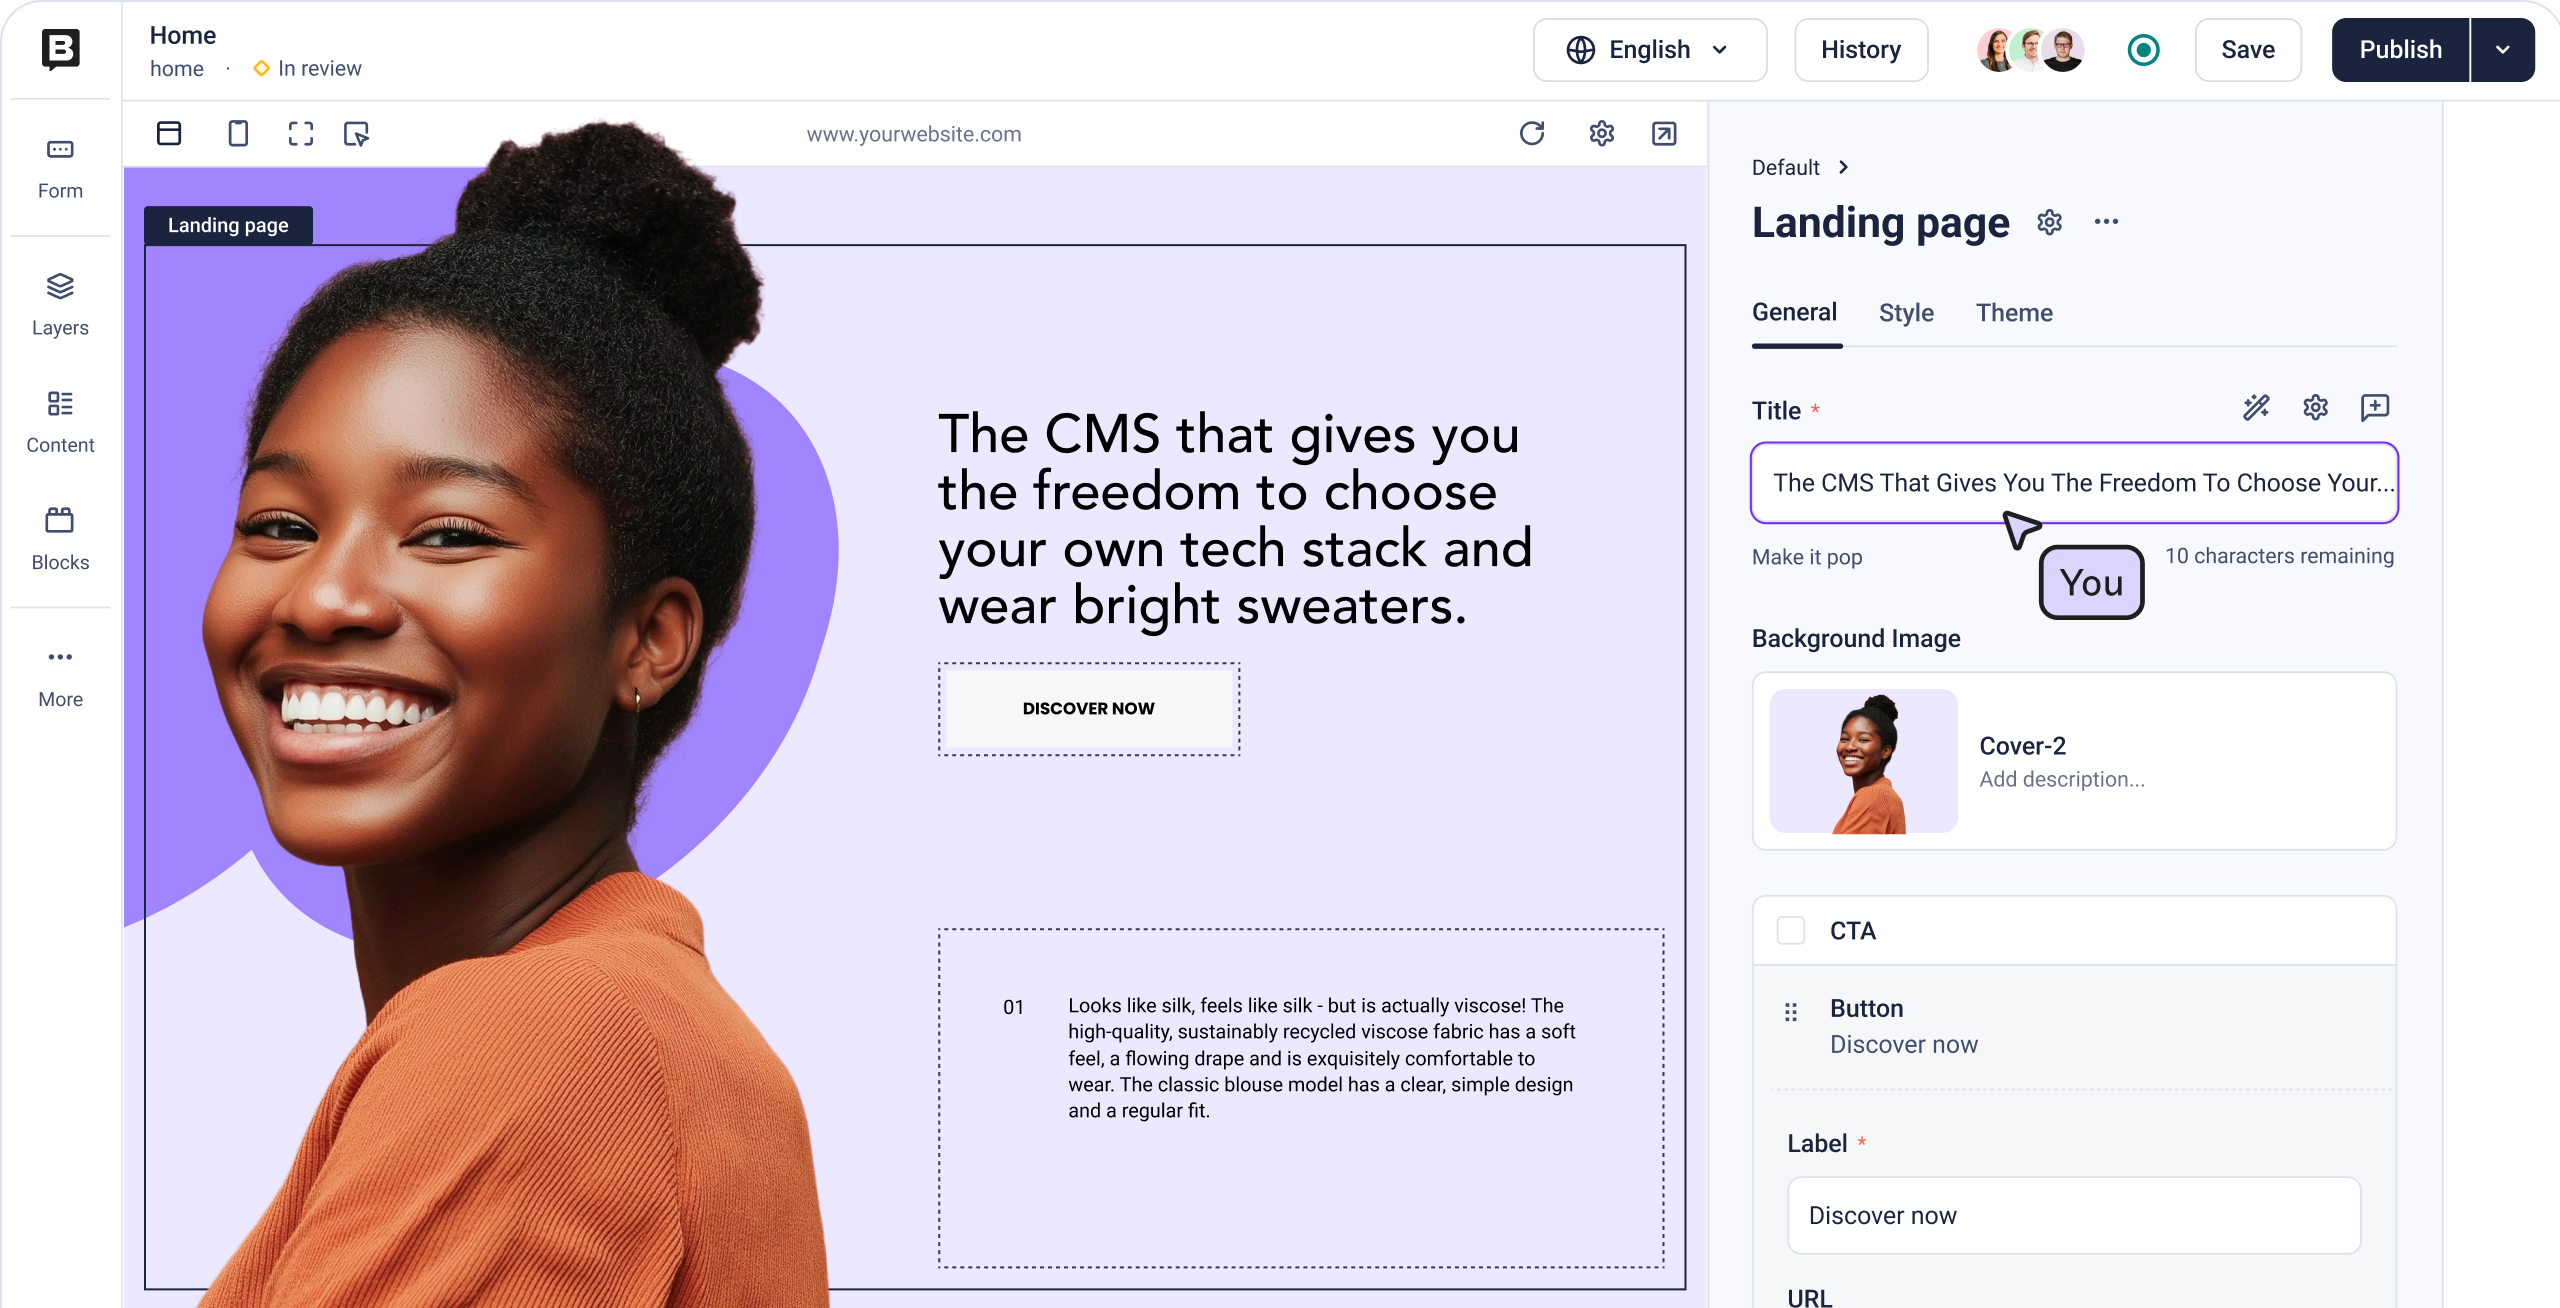Click the Save button
Viewport: 2560px width, 1308px height.
pyautogui.click(x=2248, y=50)
